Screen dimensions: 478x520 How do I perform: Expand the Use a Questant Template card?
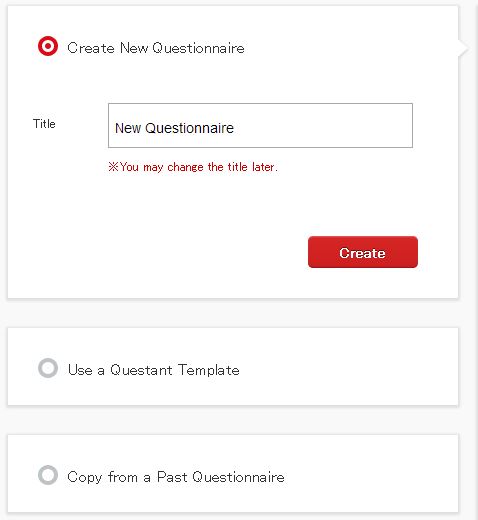(233, 367)
